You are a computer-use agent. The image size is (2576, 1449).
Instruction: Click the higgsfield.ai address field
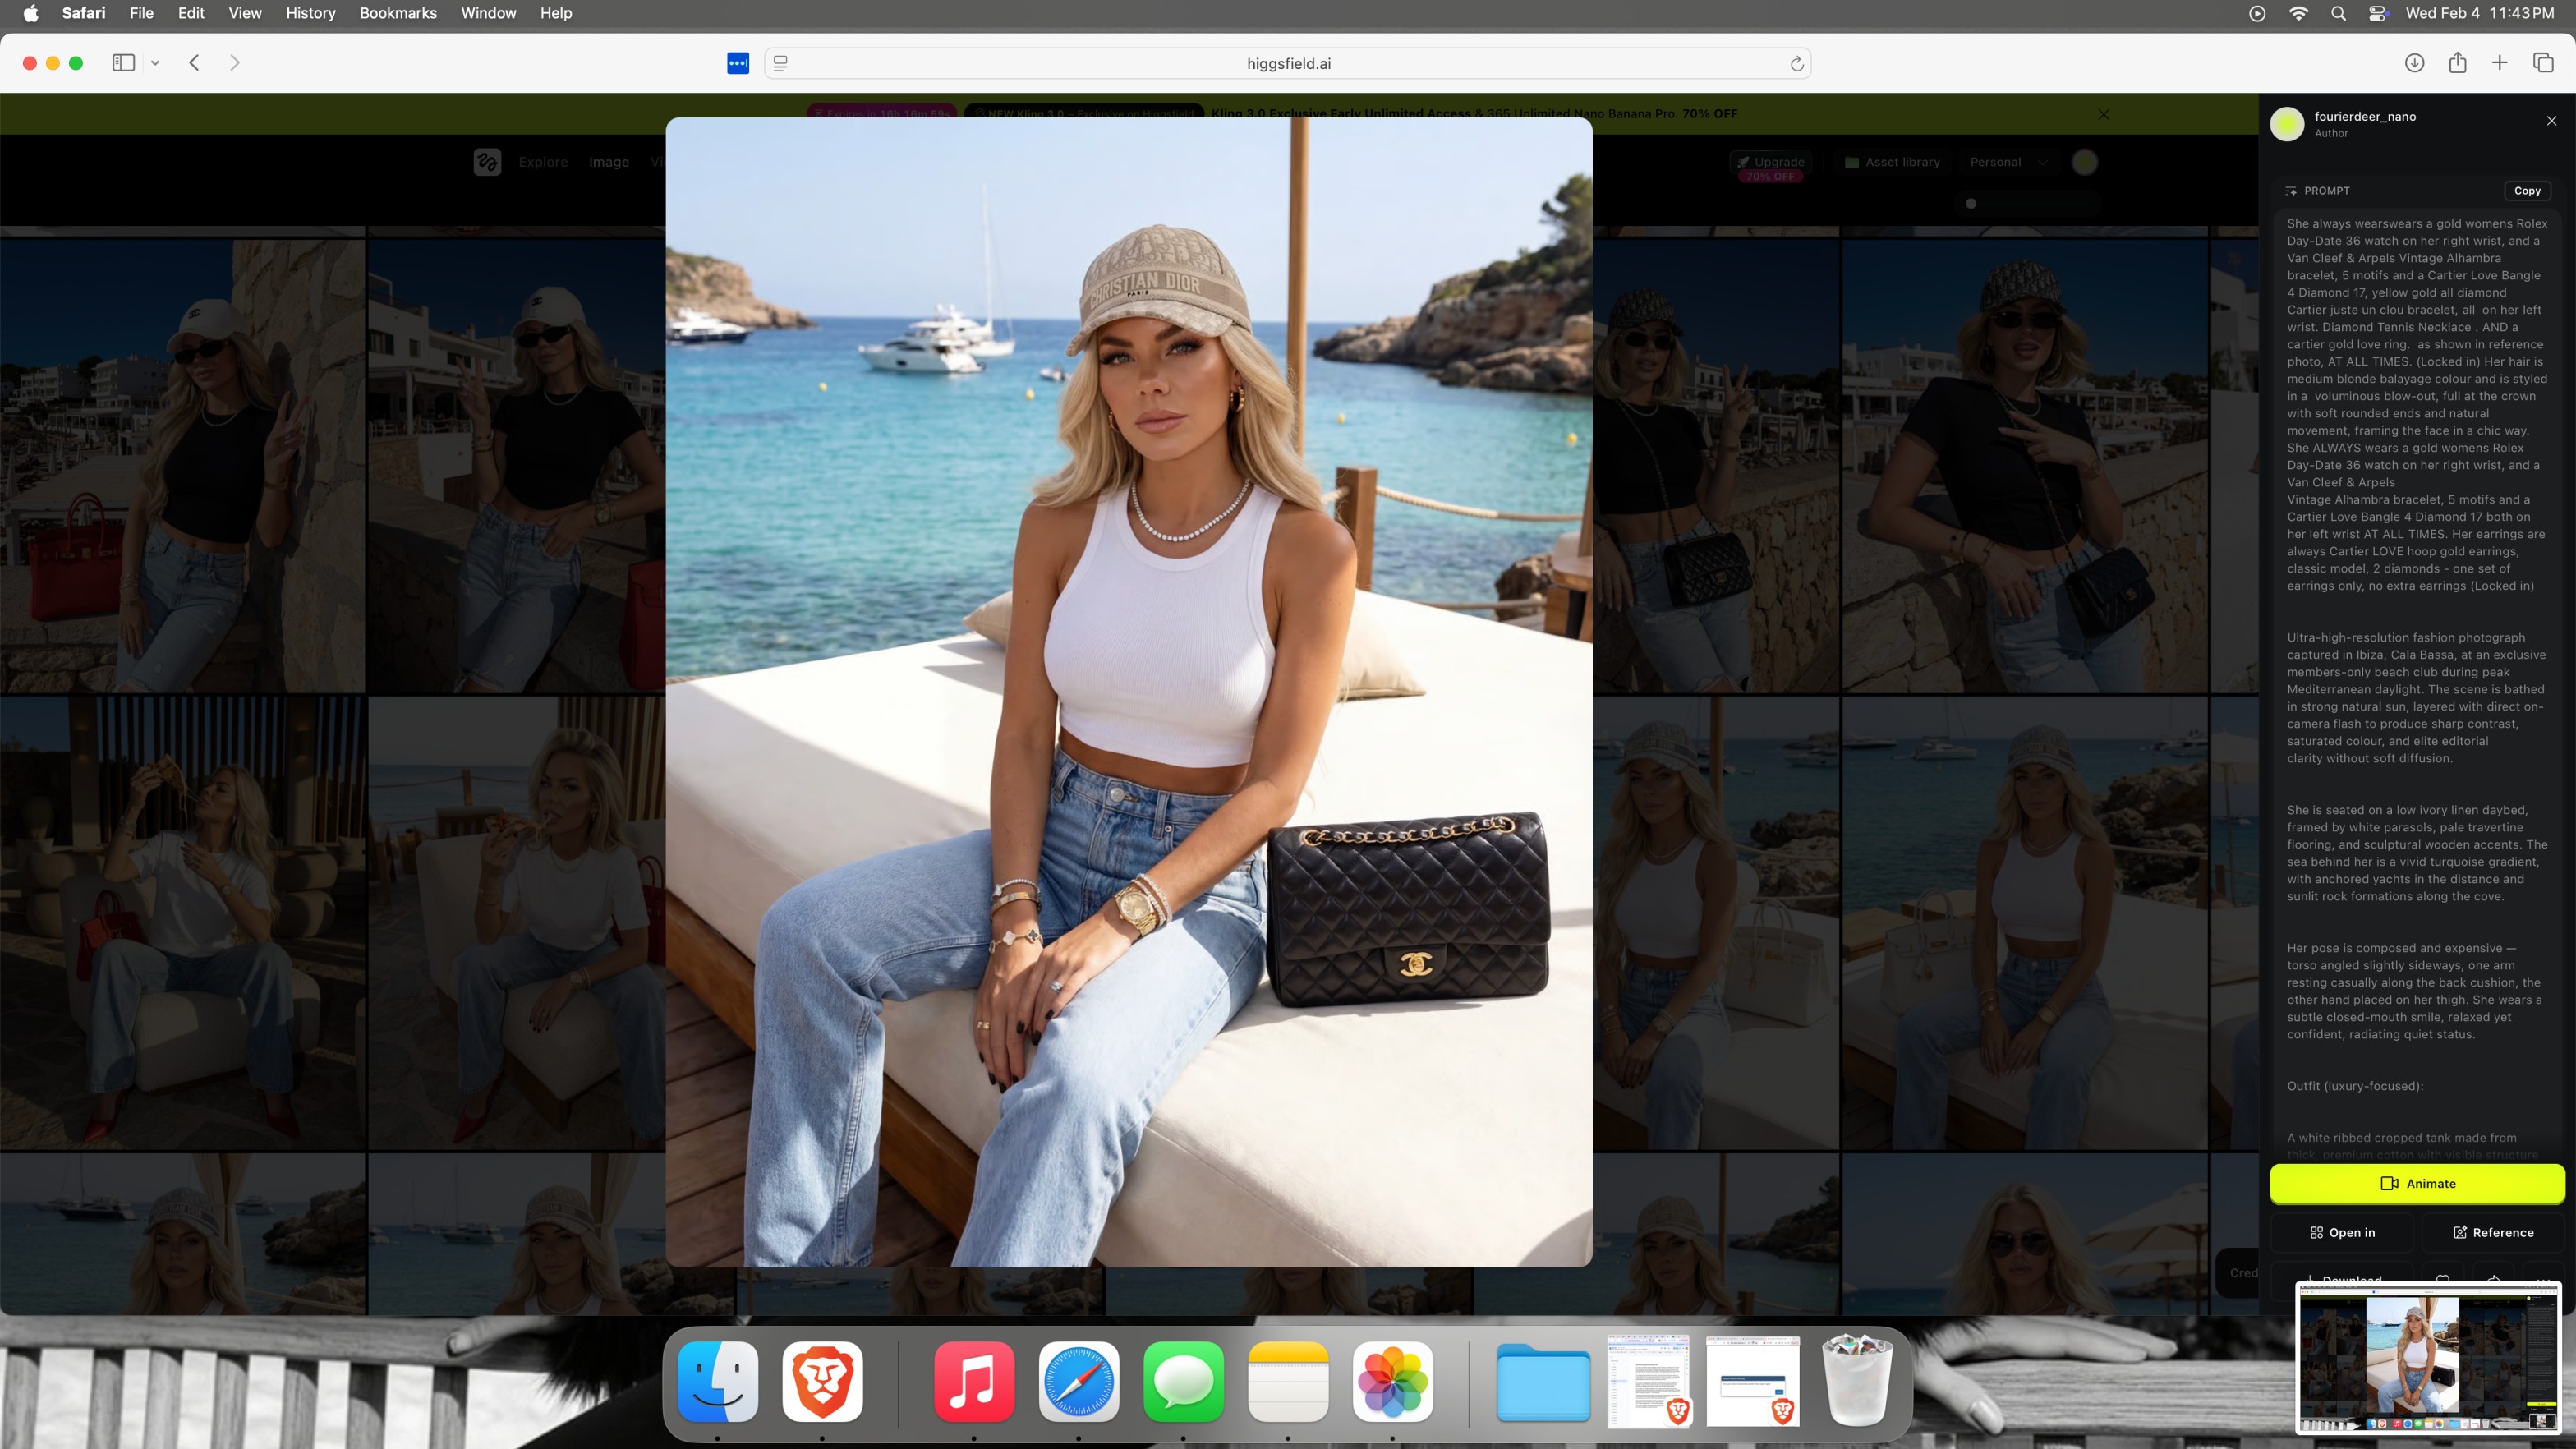point(1288,64)
